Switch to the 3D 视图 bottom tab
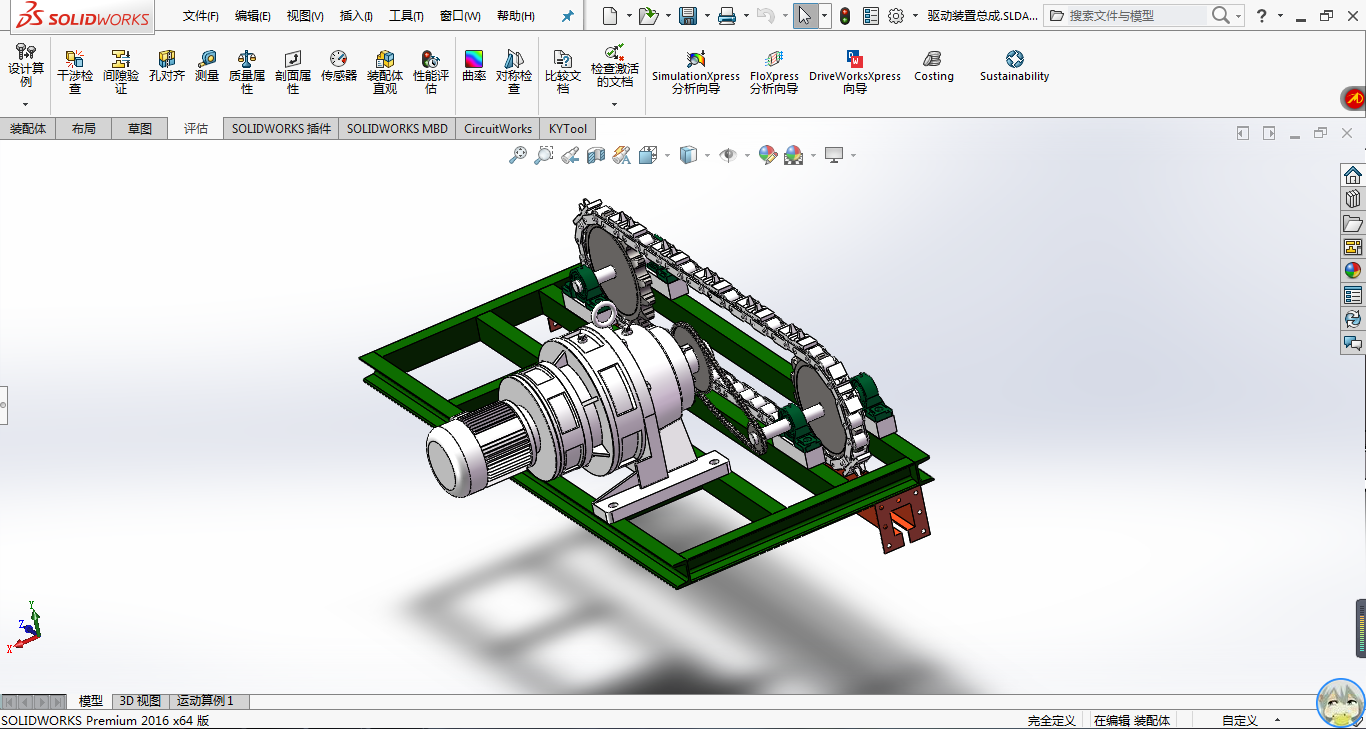This screenshot has width=1366, height=729. pyautogui.click(x=139, y=701)
